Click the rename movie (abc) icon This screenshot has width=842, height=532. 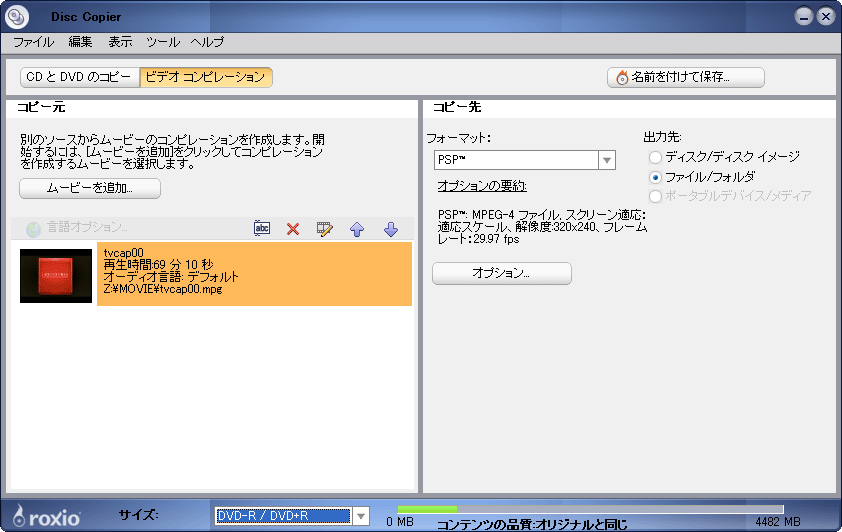[262, 228]
